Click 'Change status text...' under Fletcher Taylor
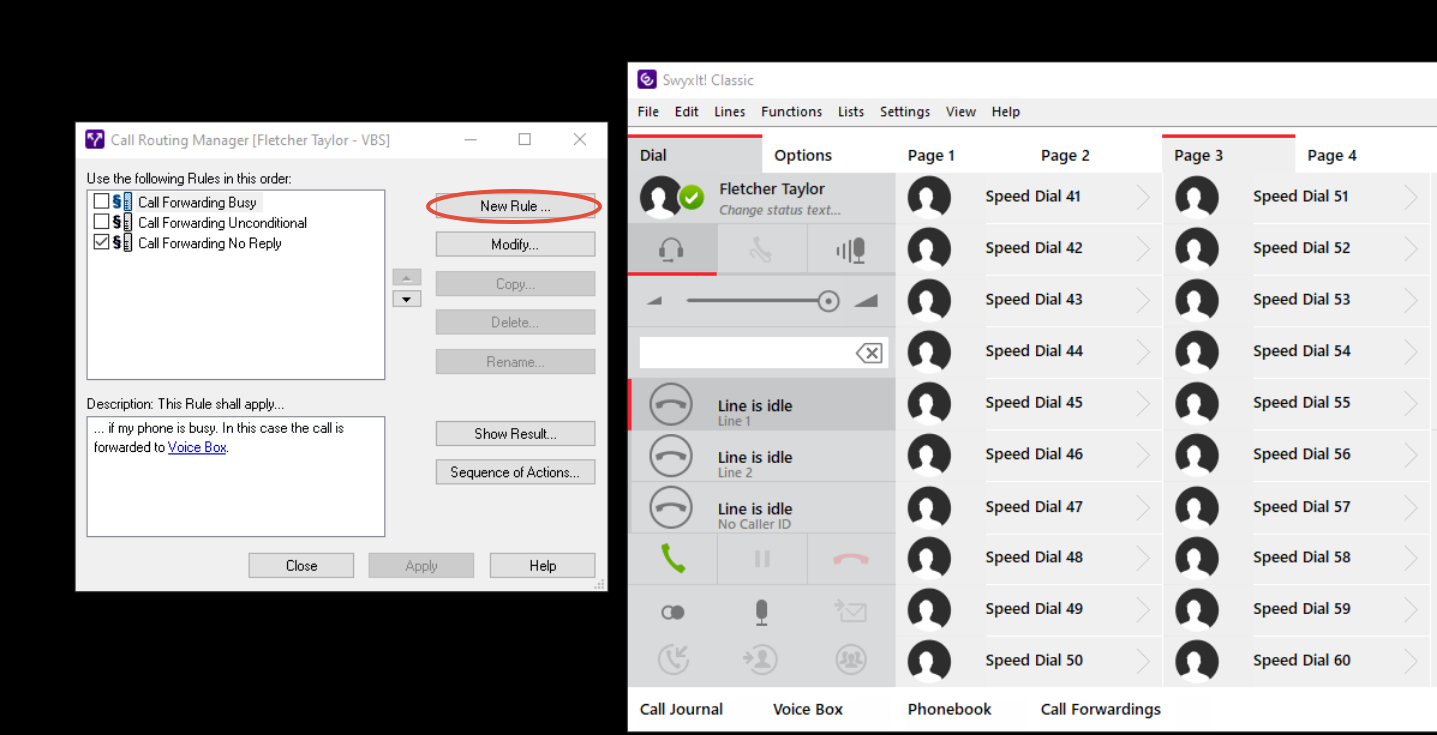 tap(780, 210)
